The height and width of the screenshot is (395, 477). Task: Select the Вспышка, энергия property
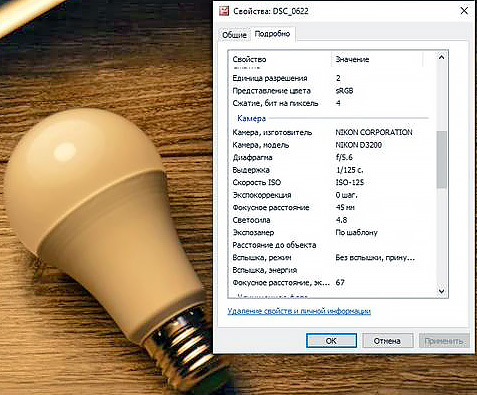click(265, 270)
